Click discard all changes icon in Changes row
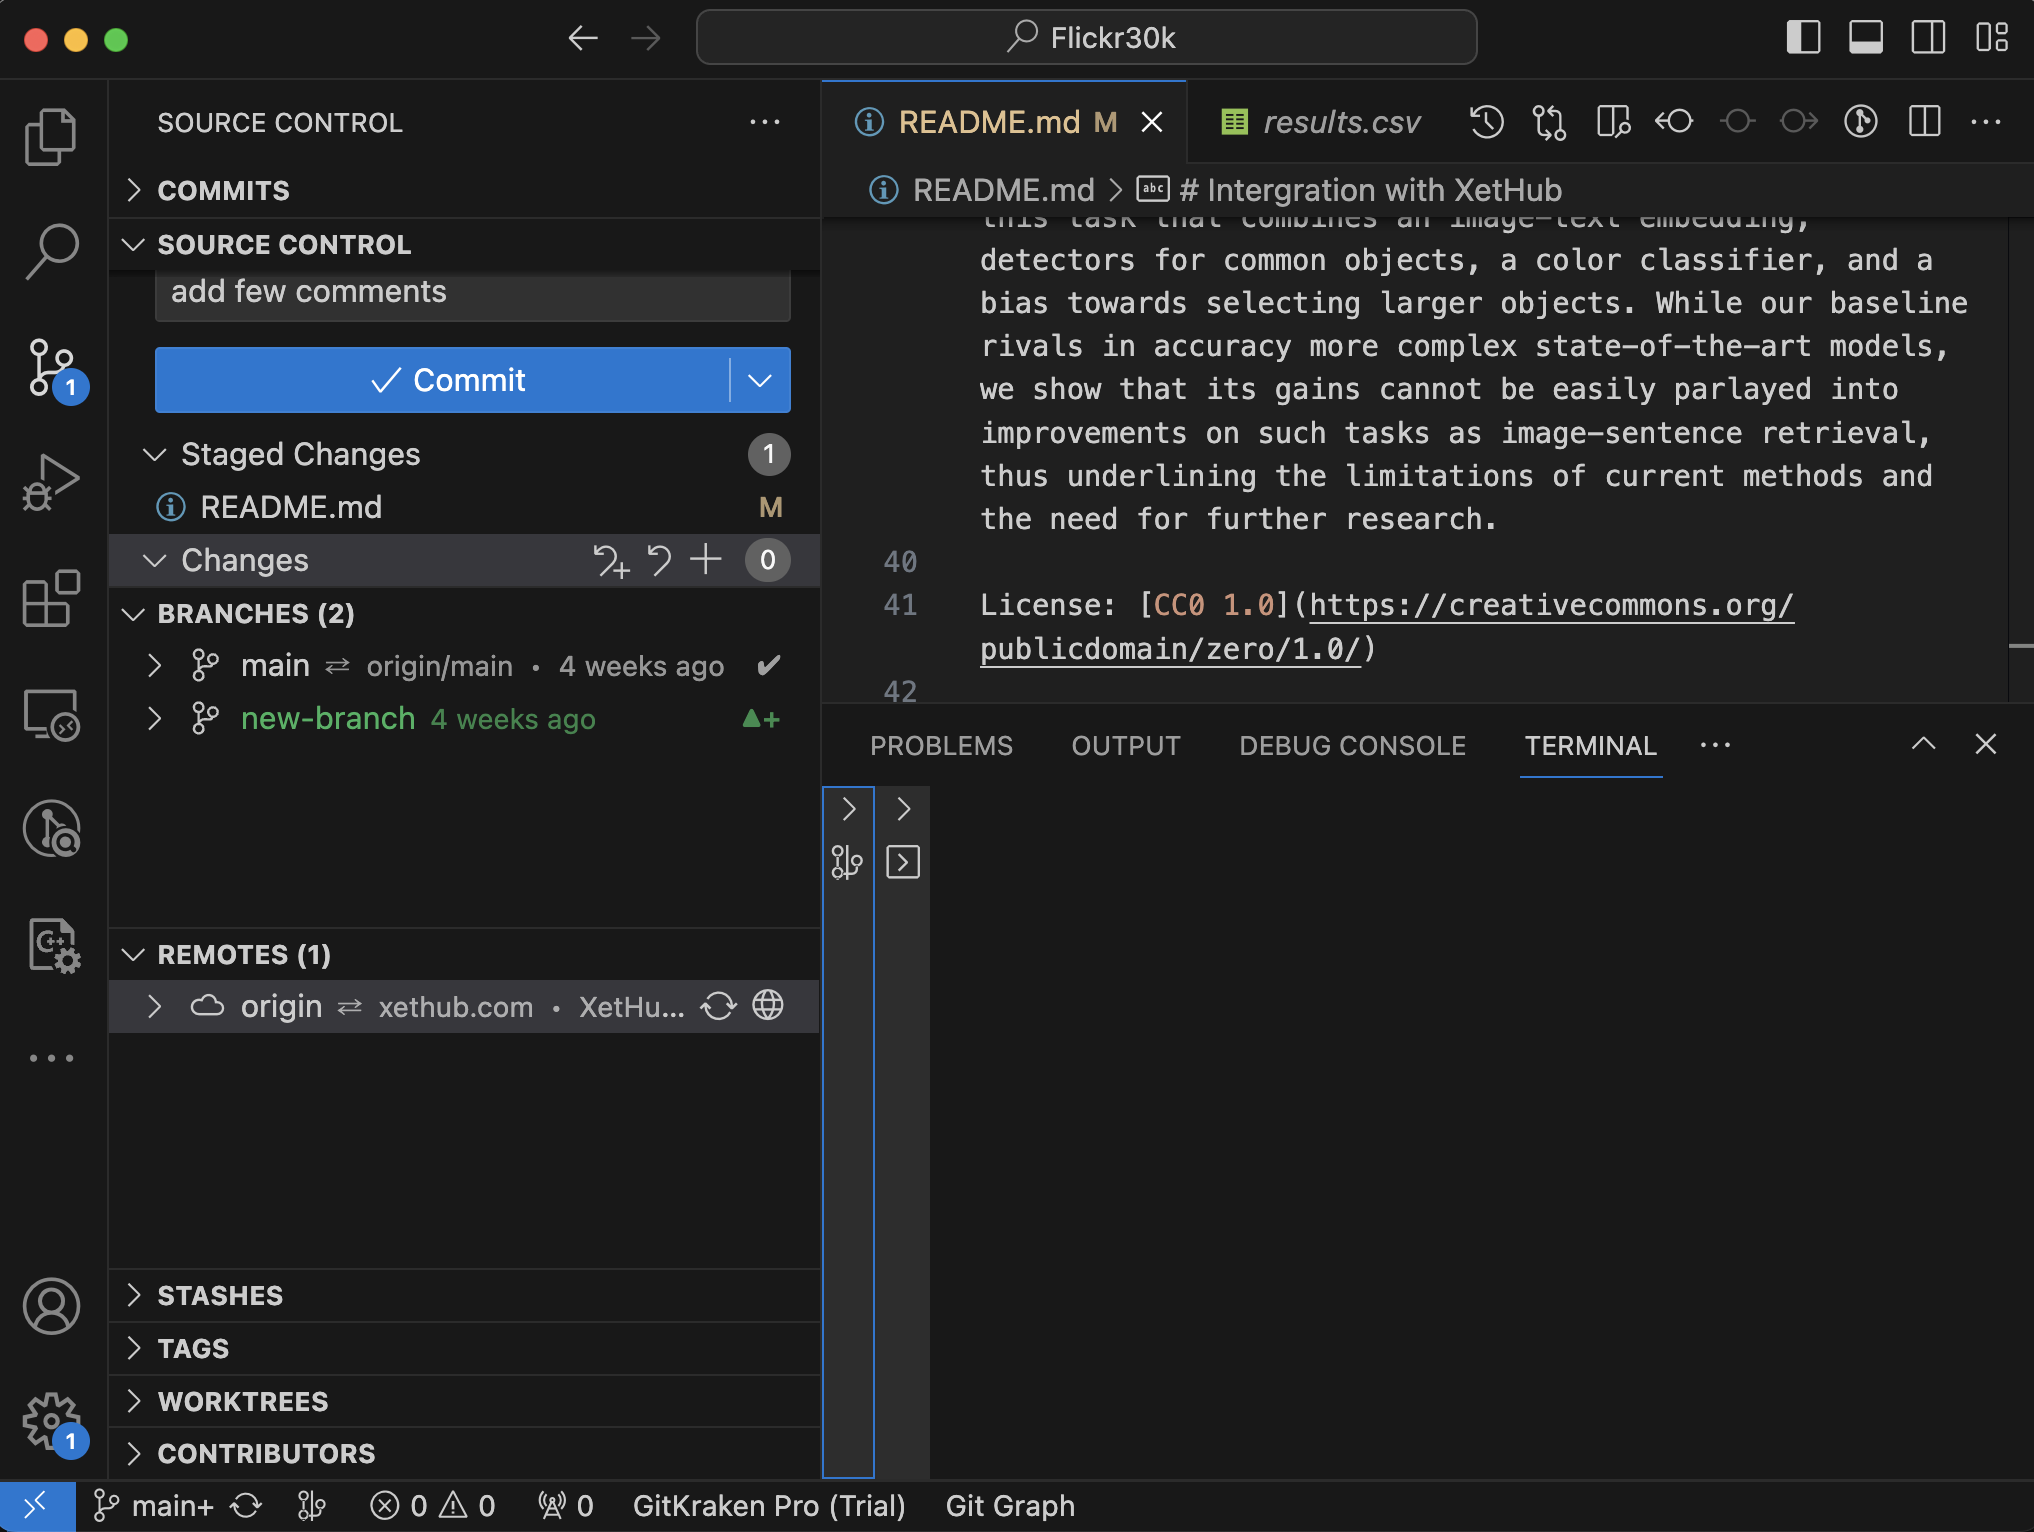Screen dimensions: 2034x1532 click(x=659, y=560)
